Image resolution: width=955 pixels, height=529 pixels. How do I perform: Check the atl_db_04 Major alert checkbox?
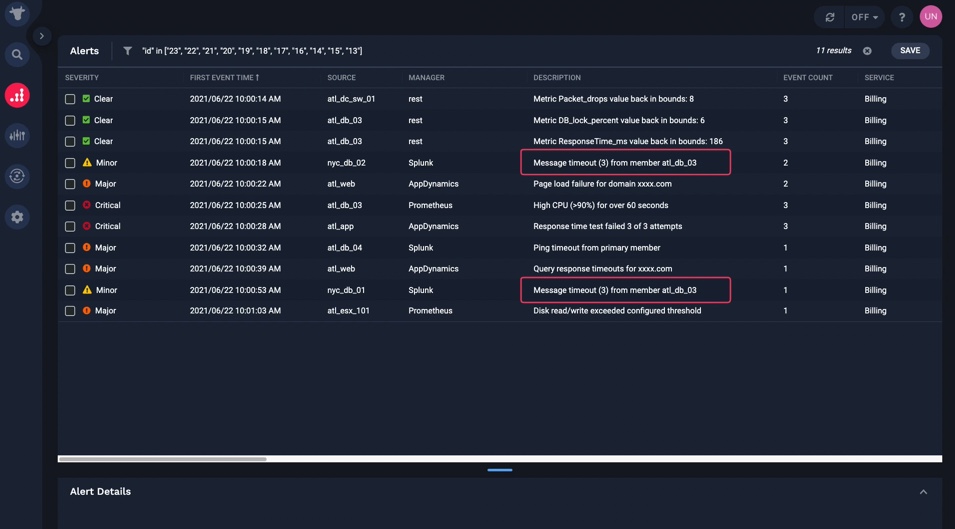coord(70,248)
